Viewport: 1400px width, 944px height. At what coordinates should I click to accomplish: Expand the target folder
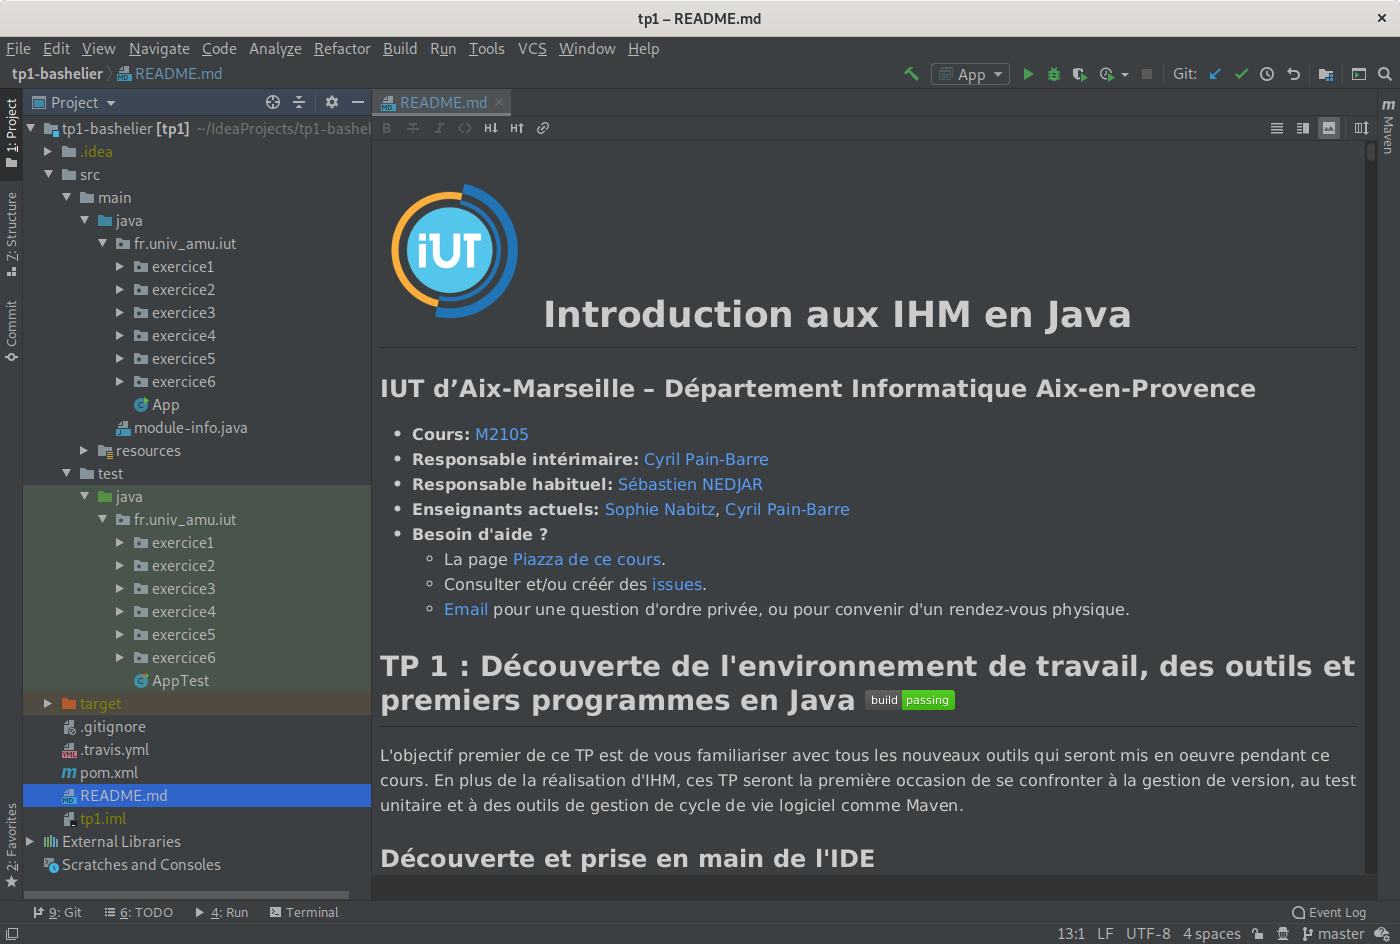47,704
